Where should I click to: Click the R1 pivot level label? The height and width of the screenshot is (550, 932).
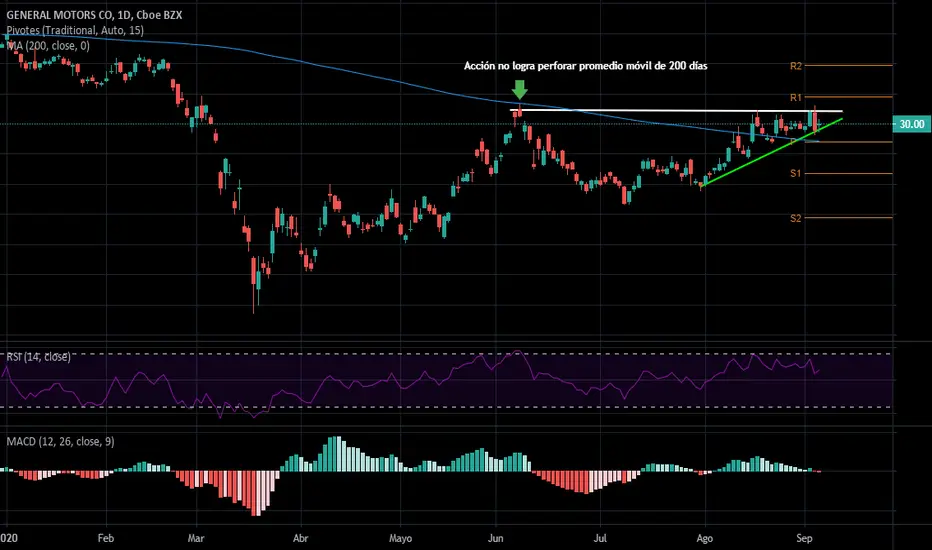point(796,98)
